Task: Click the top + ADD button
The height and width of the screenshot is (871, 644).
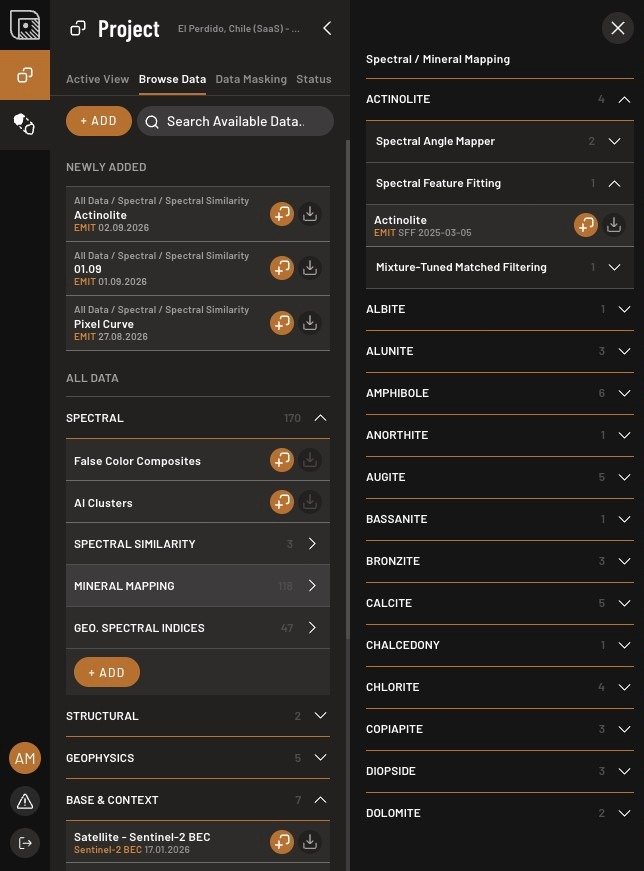Action: click(x=99, y=121)
